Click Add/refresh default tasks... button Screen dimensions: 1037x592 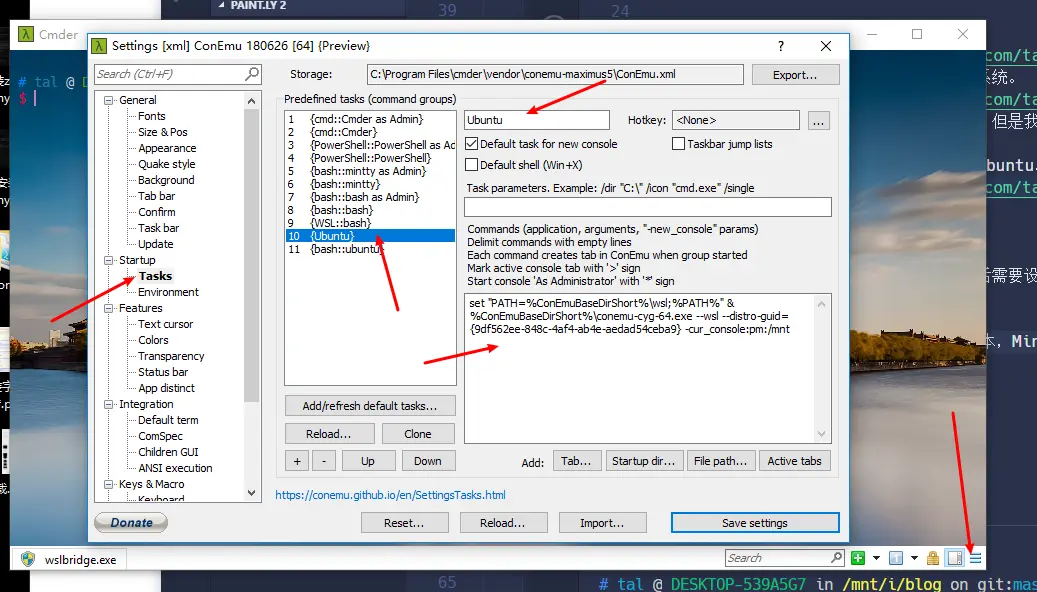point(370,405)
